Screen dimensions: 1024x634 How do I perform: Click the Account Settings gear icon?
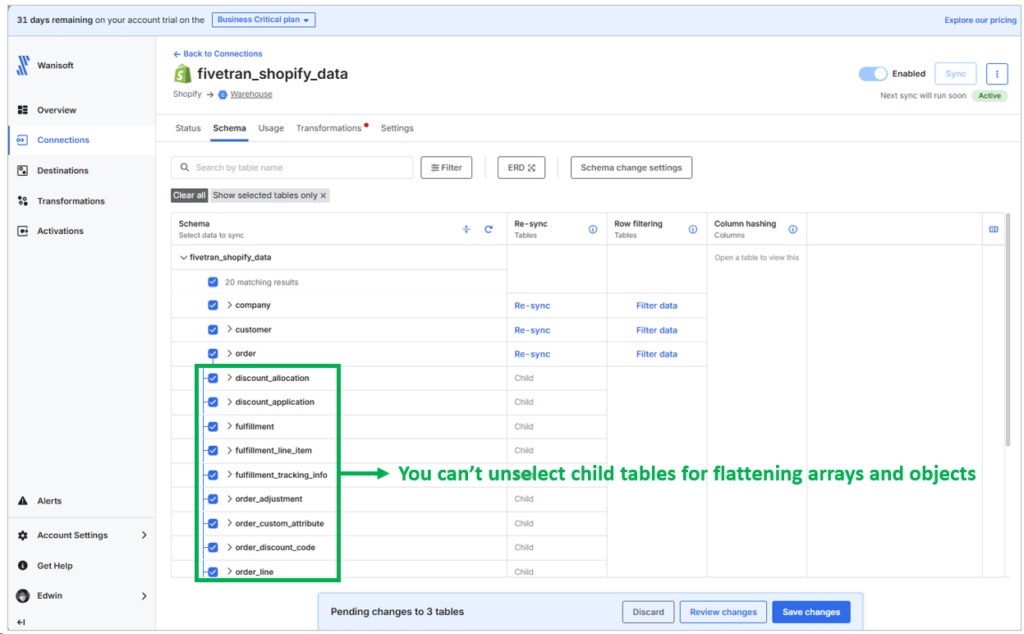point(23,535)
